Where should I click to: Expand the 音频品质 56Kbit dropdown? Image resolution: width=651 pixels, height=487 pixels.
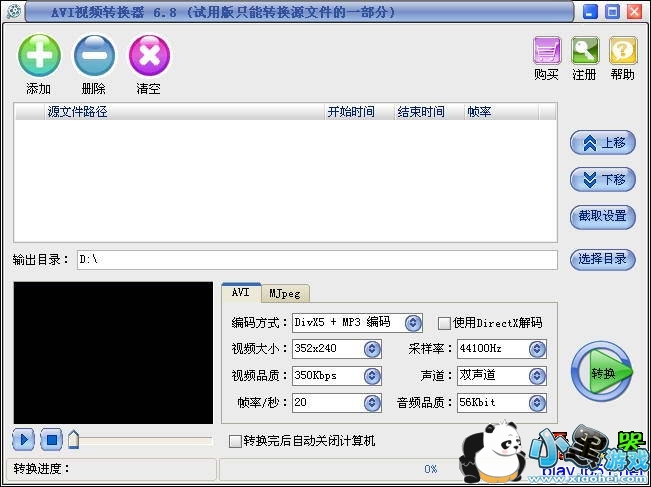pos(537,403)
